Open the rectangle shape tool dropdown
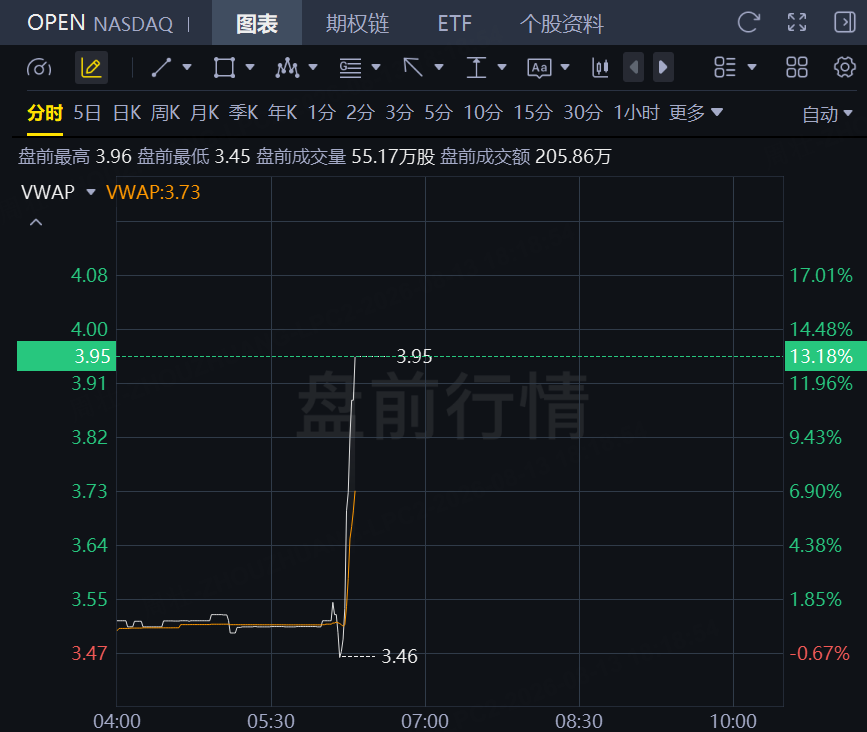The width and height of the screenshot is (867, 732). pos(250,67)
